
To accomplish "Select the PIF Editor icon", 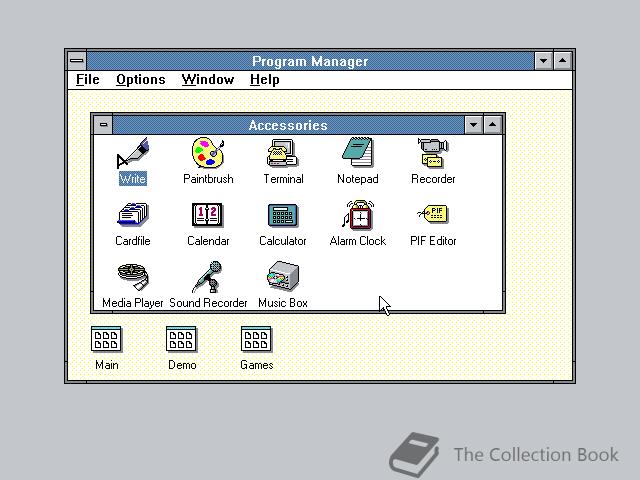I will pos(433,213).
